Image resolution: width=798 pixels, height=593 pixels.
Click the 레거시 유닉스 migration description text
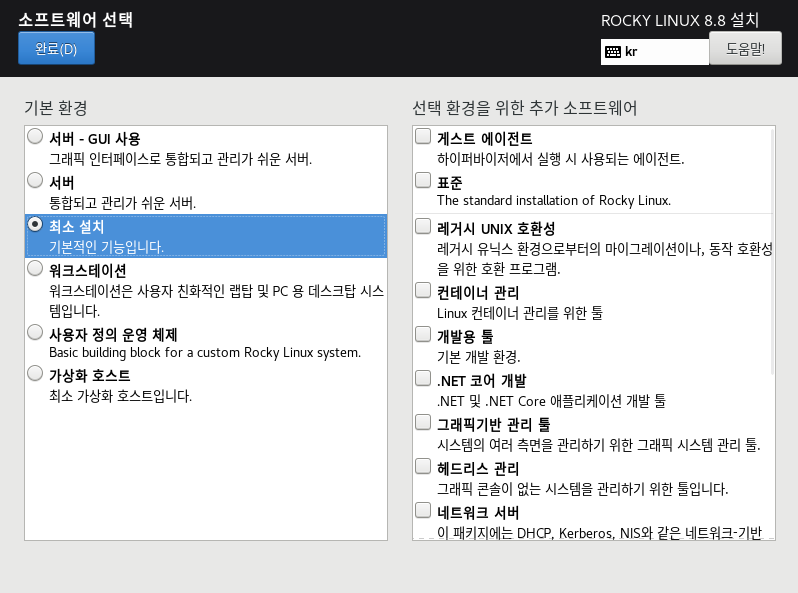tap(605, 259)
